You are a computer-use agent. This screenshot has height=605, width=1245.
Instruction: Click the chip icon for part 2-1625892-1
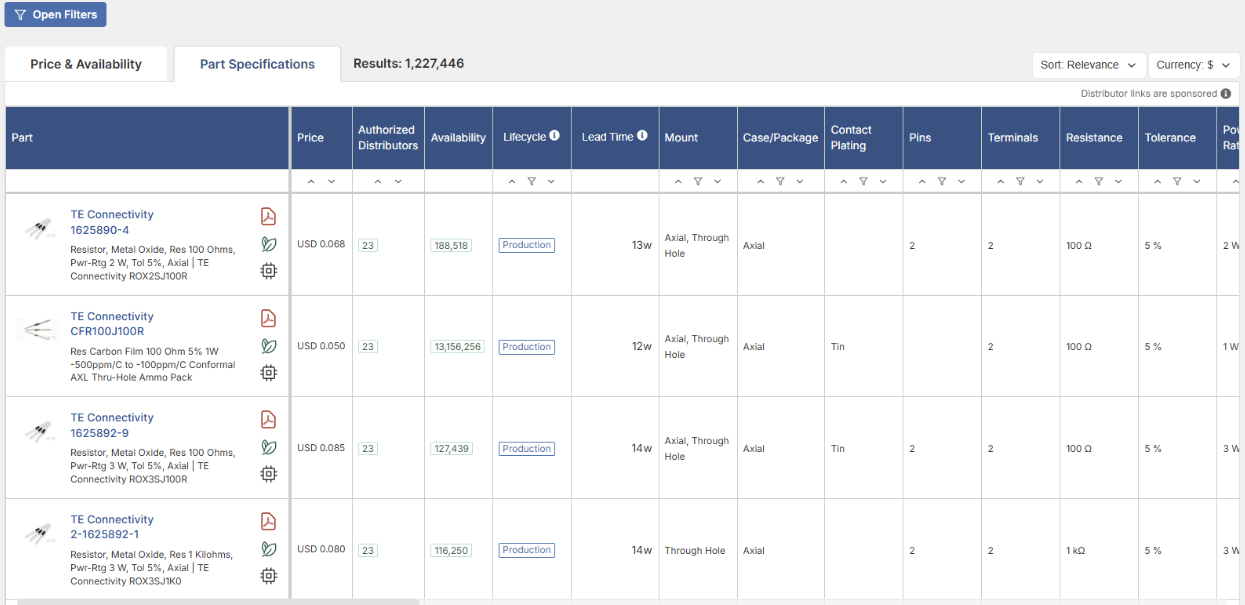click(x=268, y=576)
